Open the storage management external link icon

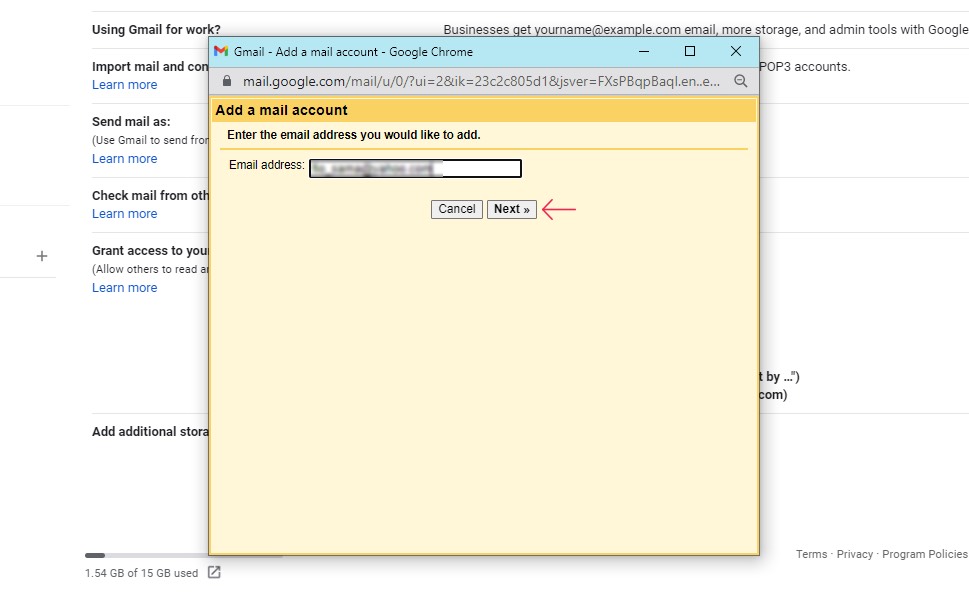[214, 572]
